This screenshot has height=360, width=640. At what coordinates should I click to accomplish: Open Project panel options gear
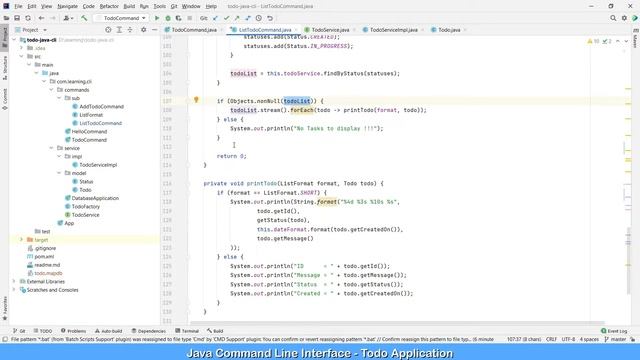143,30
